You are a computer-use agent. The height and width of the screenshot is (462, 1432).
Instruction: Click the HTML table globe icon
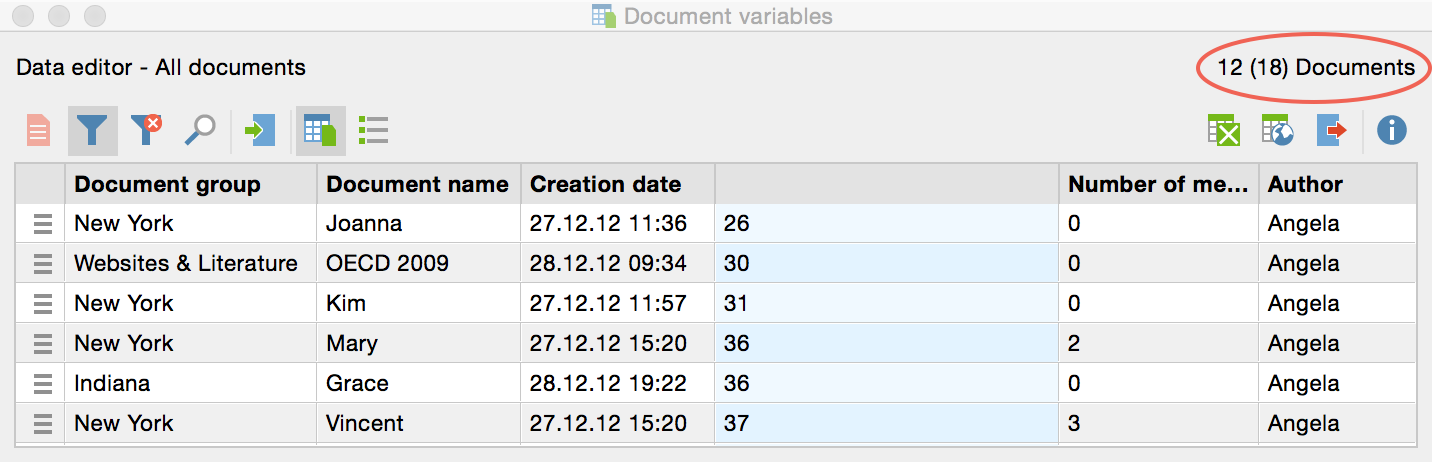coord(1278,130)
